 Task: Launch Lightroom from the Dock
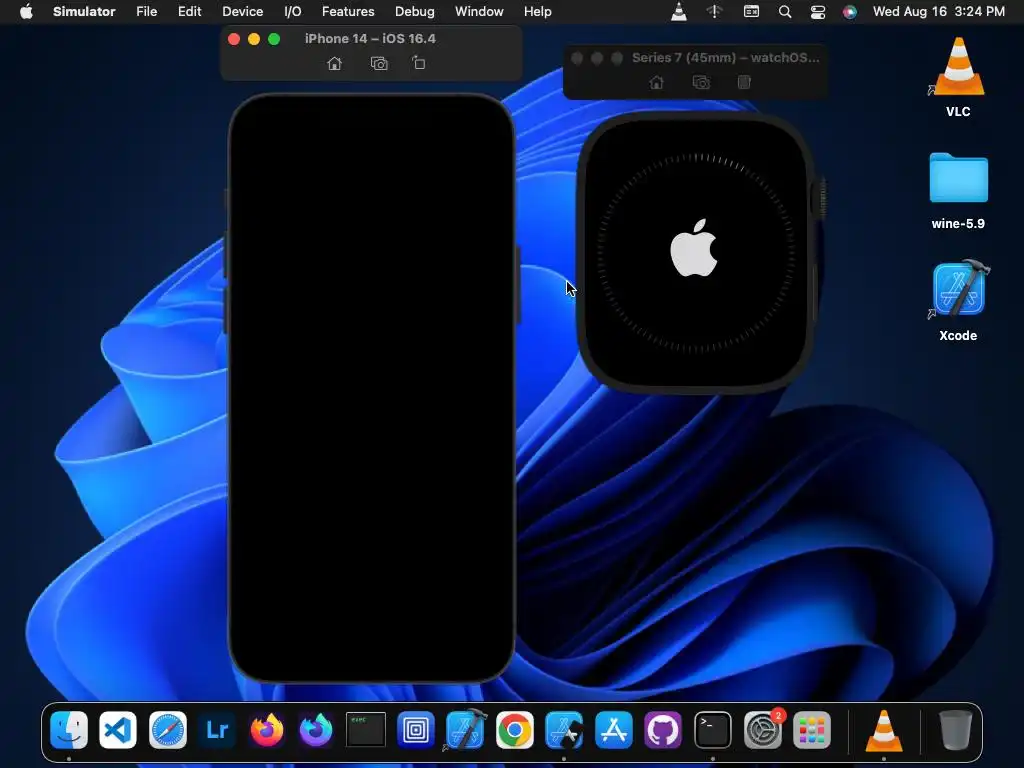[x=217, y=729]
